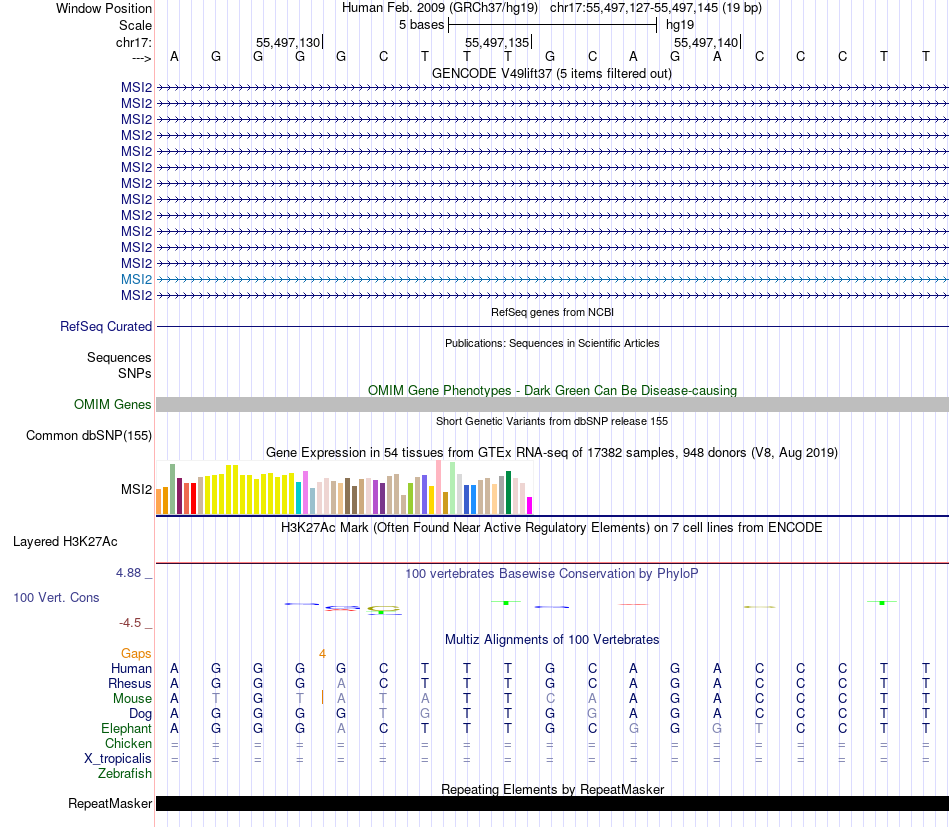This screenshot has height=827, width=950.
Task: Click the -4.5 PhyloP lower scale value
Action: [x=130, y=623]
